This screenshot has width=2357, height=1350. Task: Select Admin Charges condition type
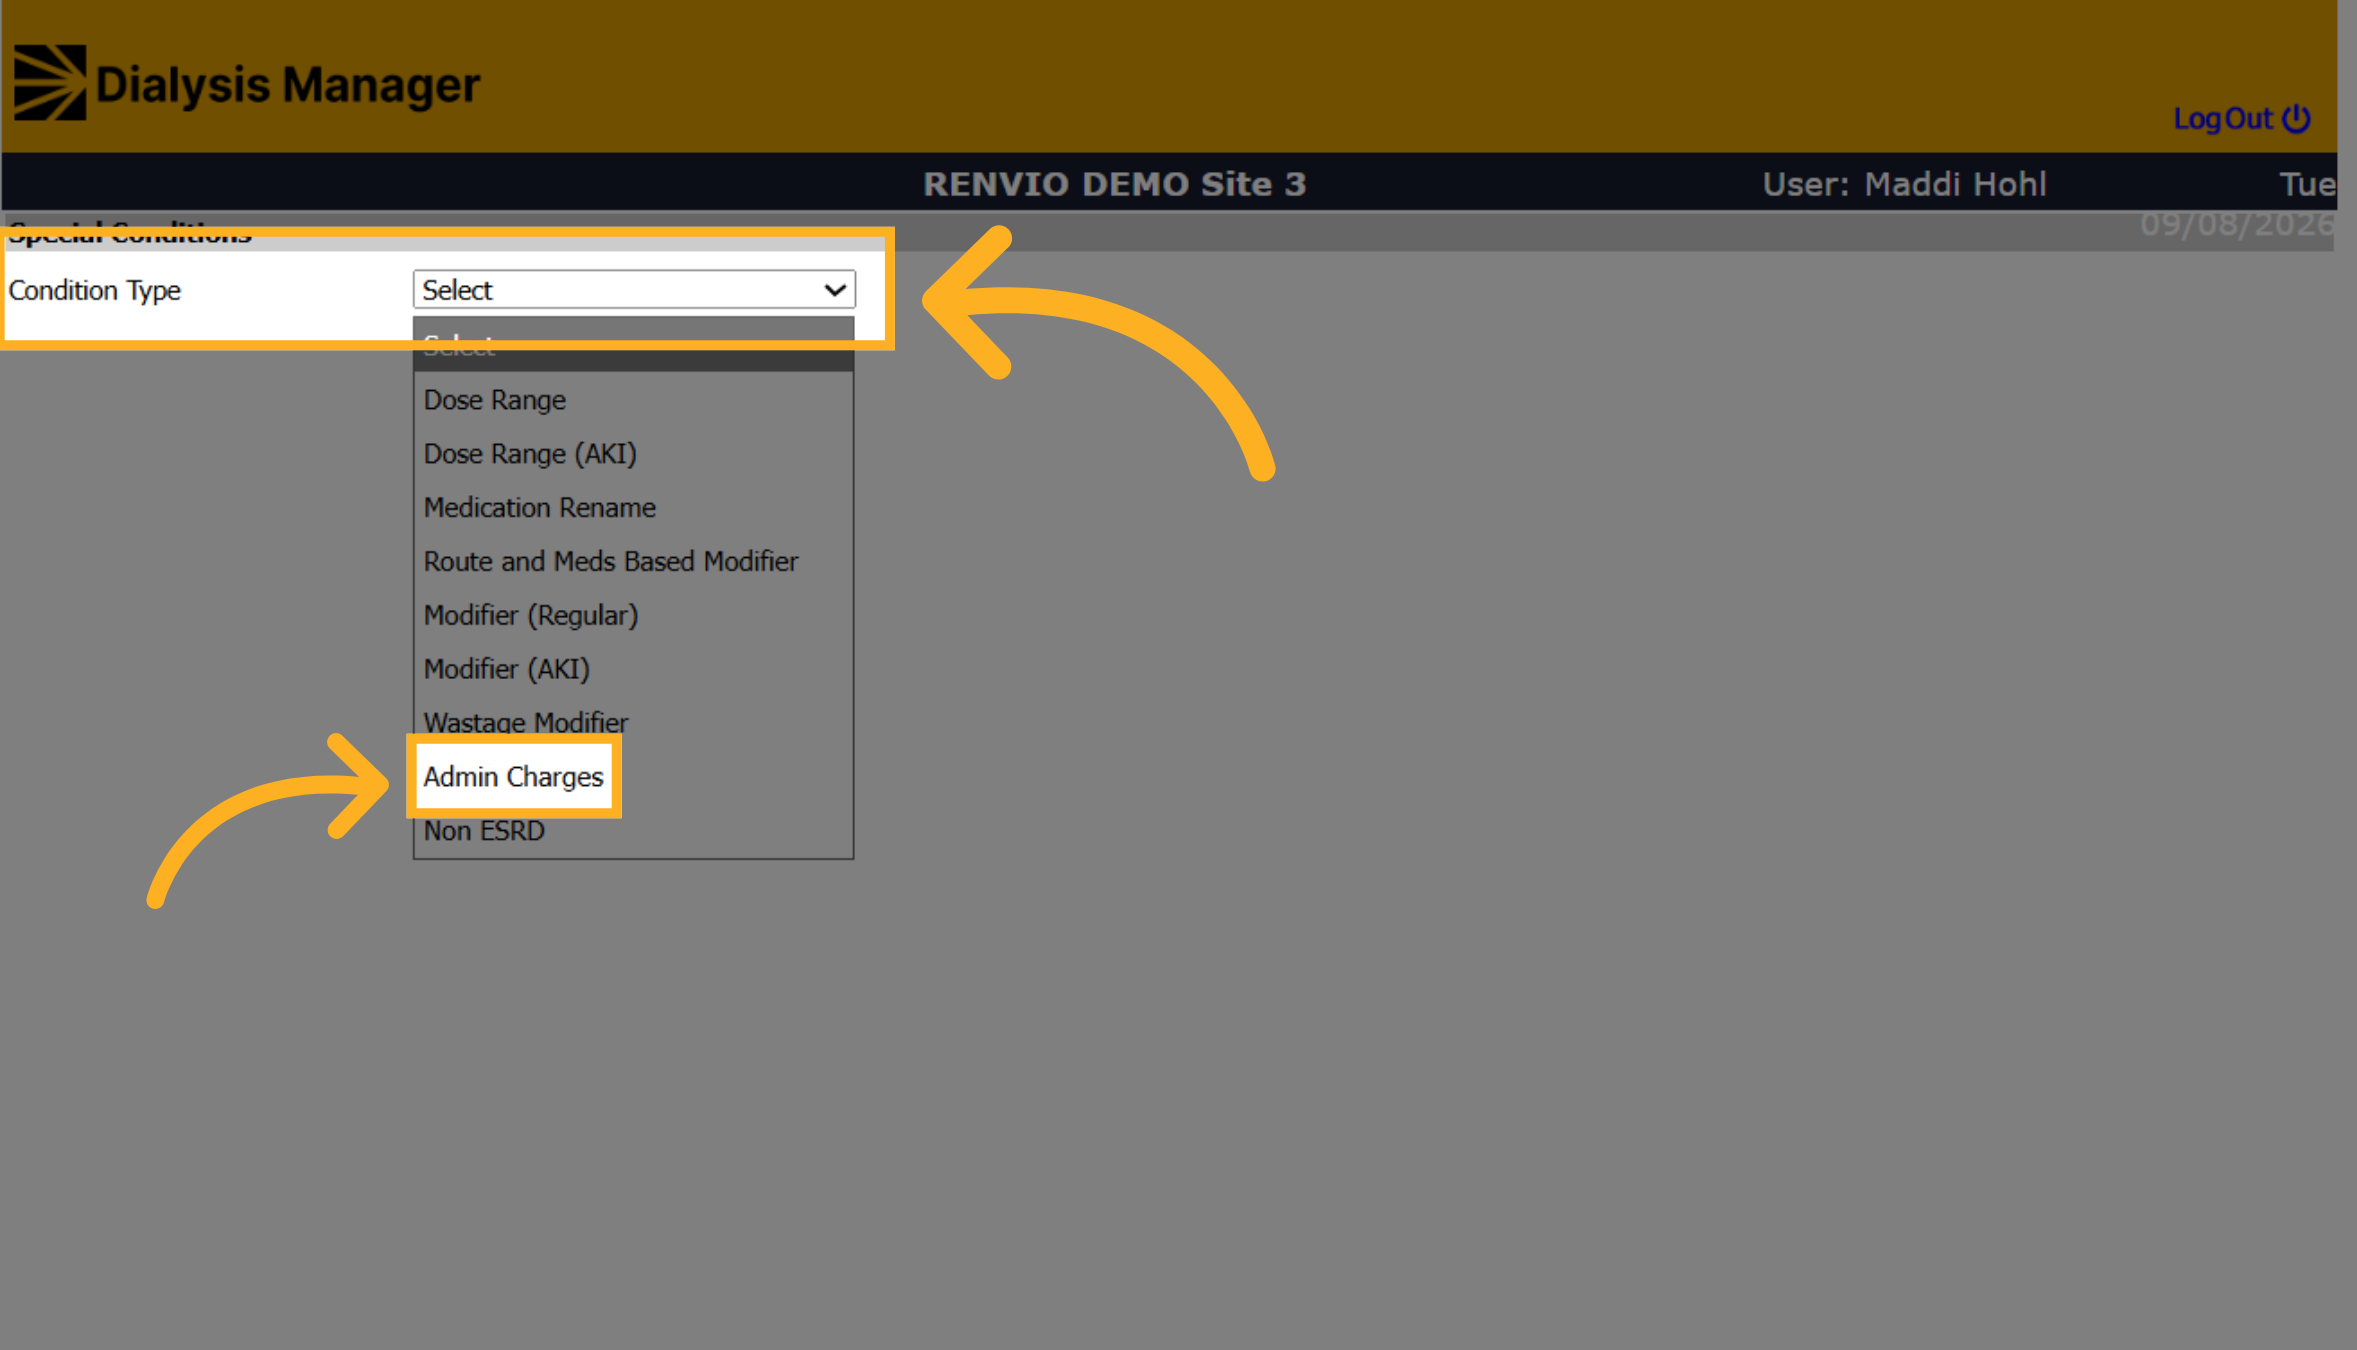tap(514, 777)
